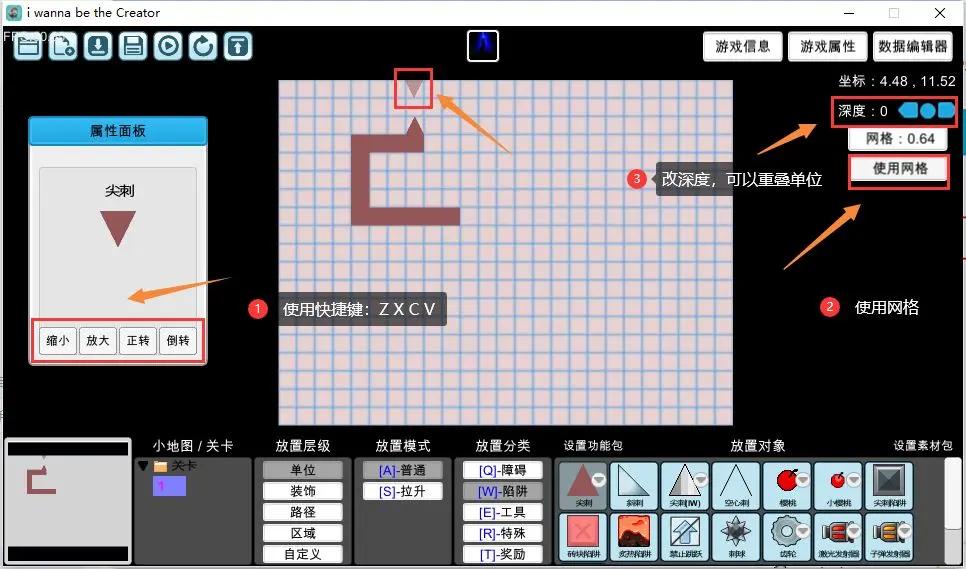Viewport: 966px width, 569px height.
Task: Open the 尖刺 variant dropdown arrow
Action: click(x=598, y=480)
